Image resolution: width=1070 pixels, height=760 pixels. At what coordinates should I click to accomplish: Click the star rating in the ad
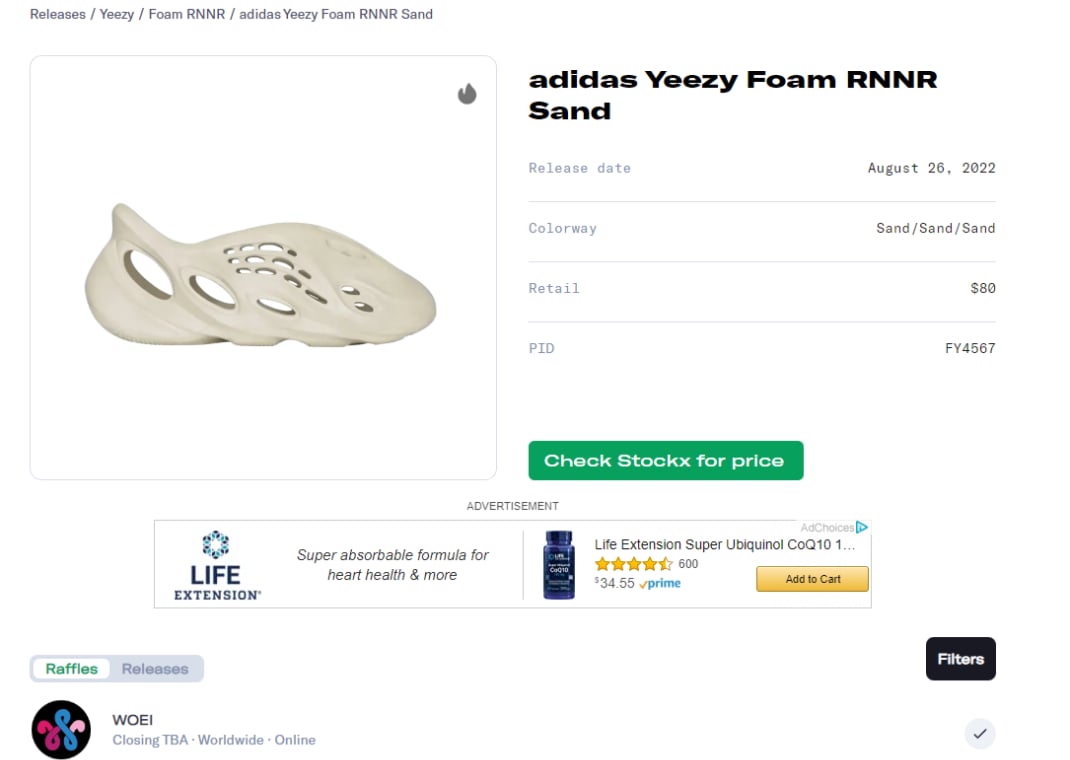(633, 564)
